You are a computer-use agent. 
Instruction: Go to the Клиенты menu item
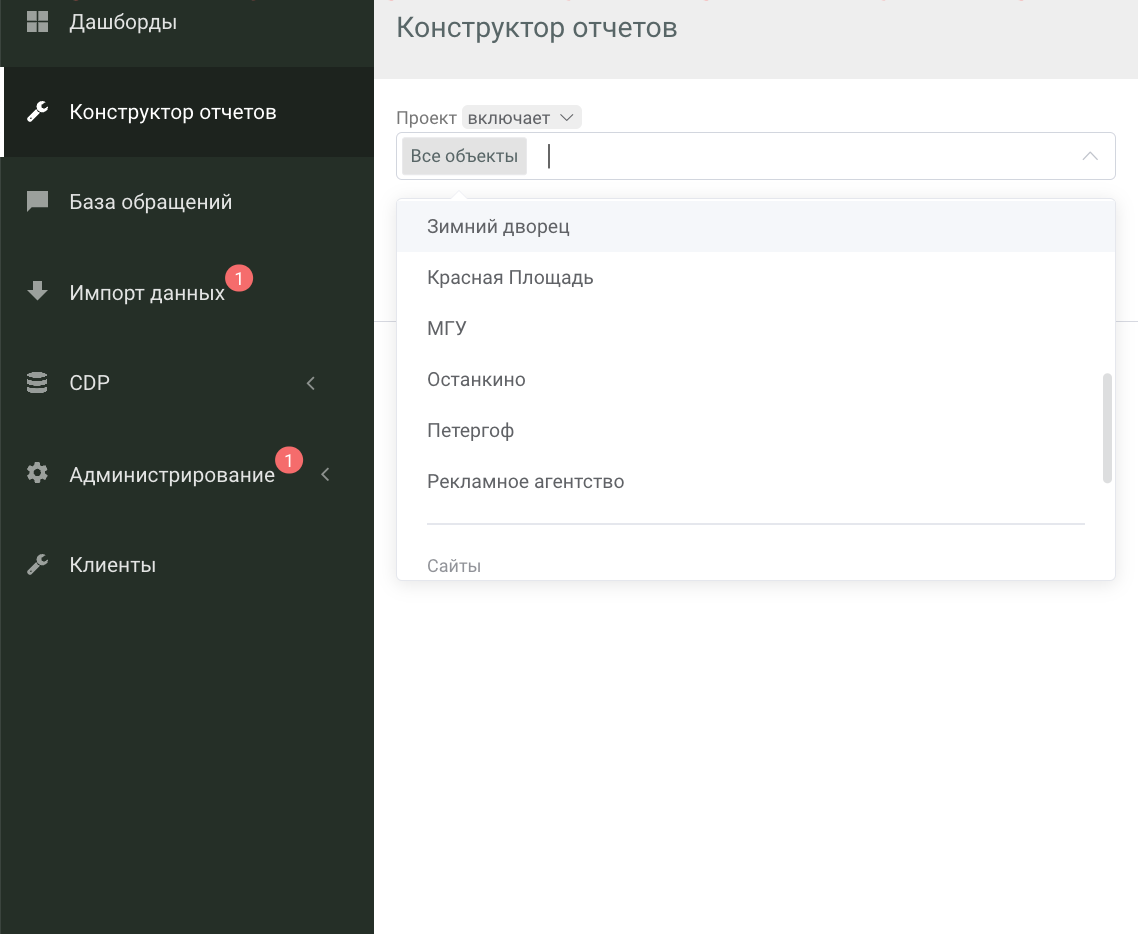[x=112, y=565]
